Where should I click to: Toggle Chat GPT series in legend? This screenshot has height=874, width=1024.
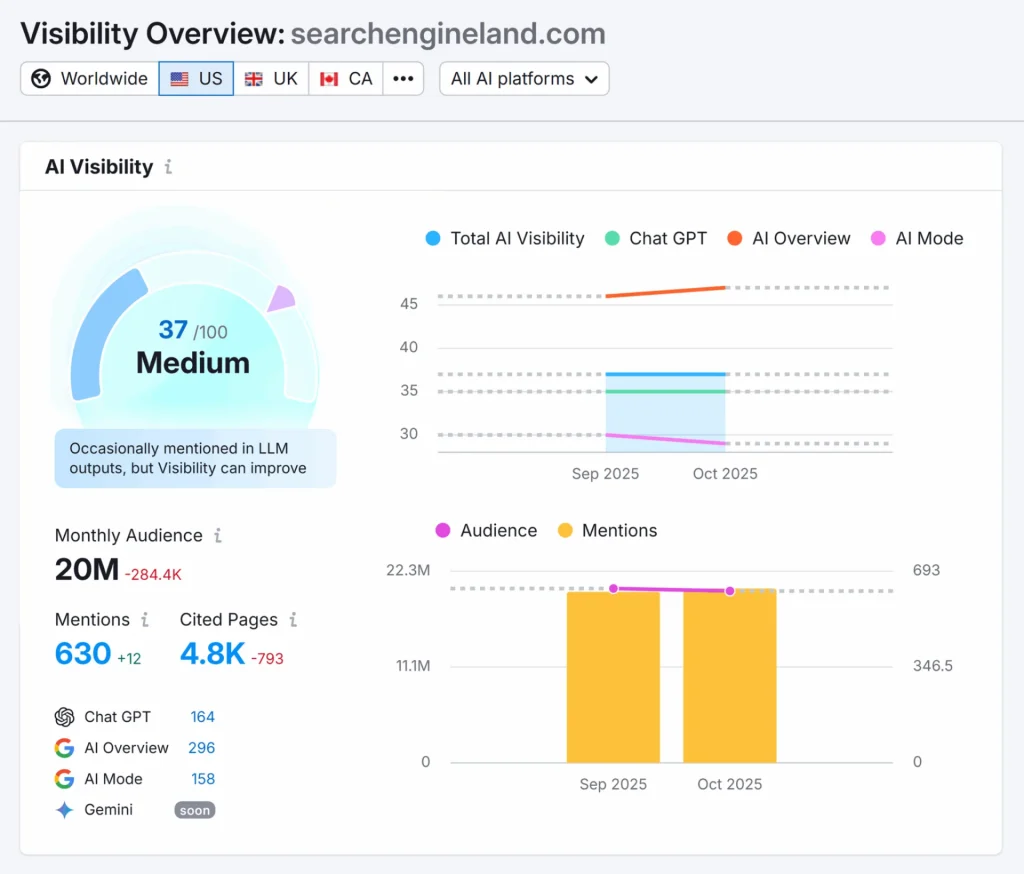point(656,238)
